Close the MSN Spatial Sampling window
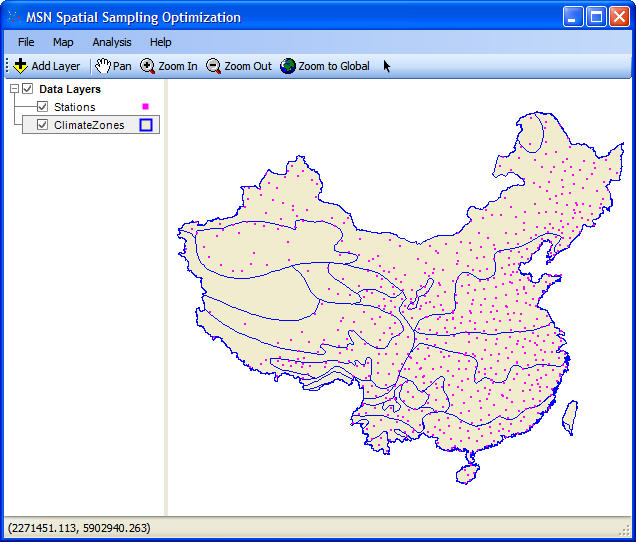Viewport: 636px width, 542px height. 619,17
